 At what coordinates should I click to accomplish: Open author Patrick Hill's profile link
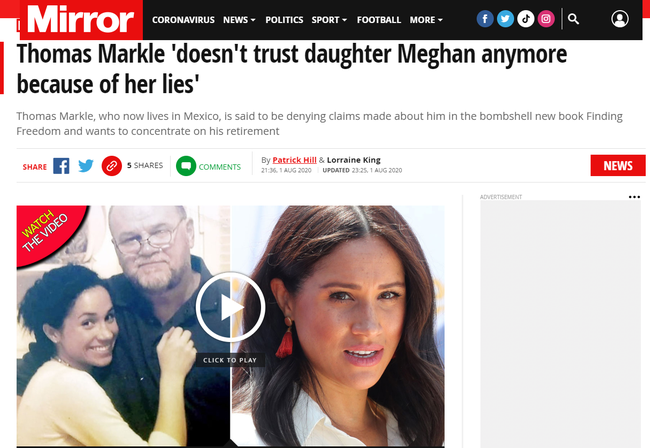[x=294, y=160]
